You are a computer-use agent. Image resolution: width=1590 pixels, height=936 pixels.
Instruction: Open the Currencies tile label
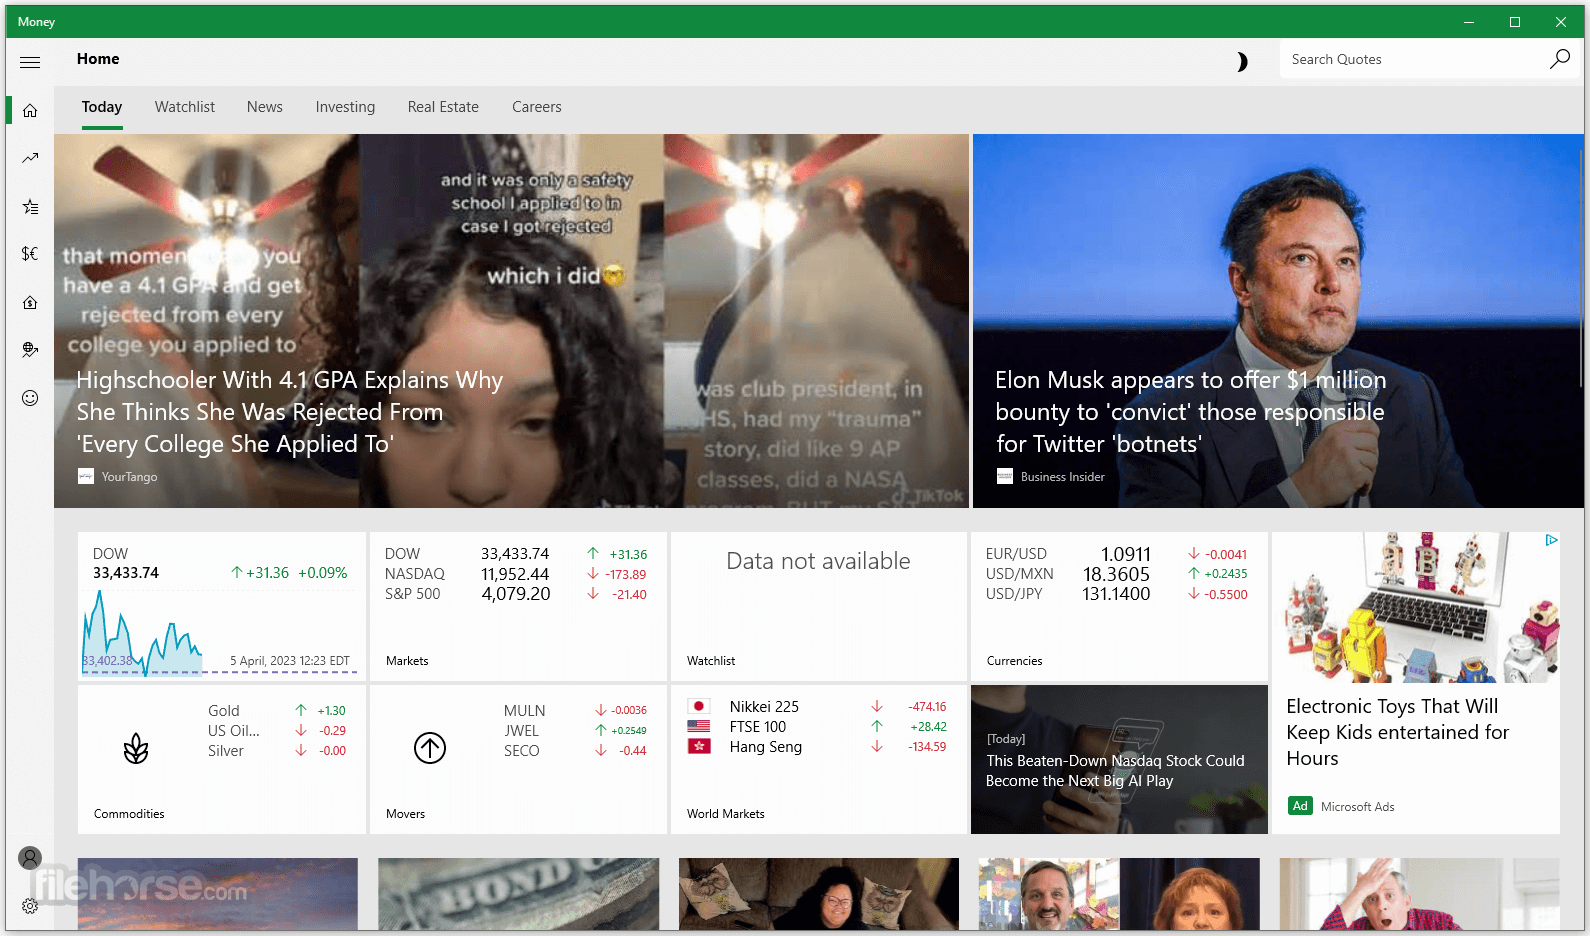1014,661
